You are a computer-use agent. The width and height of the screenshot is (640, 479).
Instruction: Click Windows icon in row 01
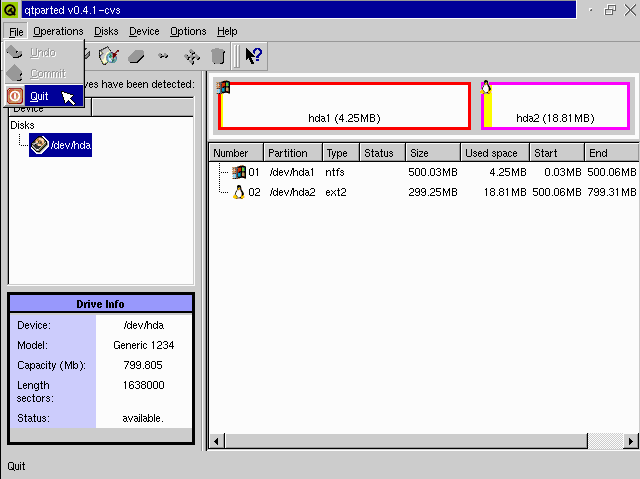pos(239,172)
